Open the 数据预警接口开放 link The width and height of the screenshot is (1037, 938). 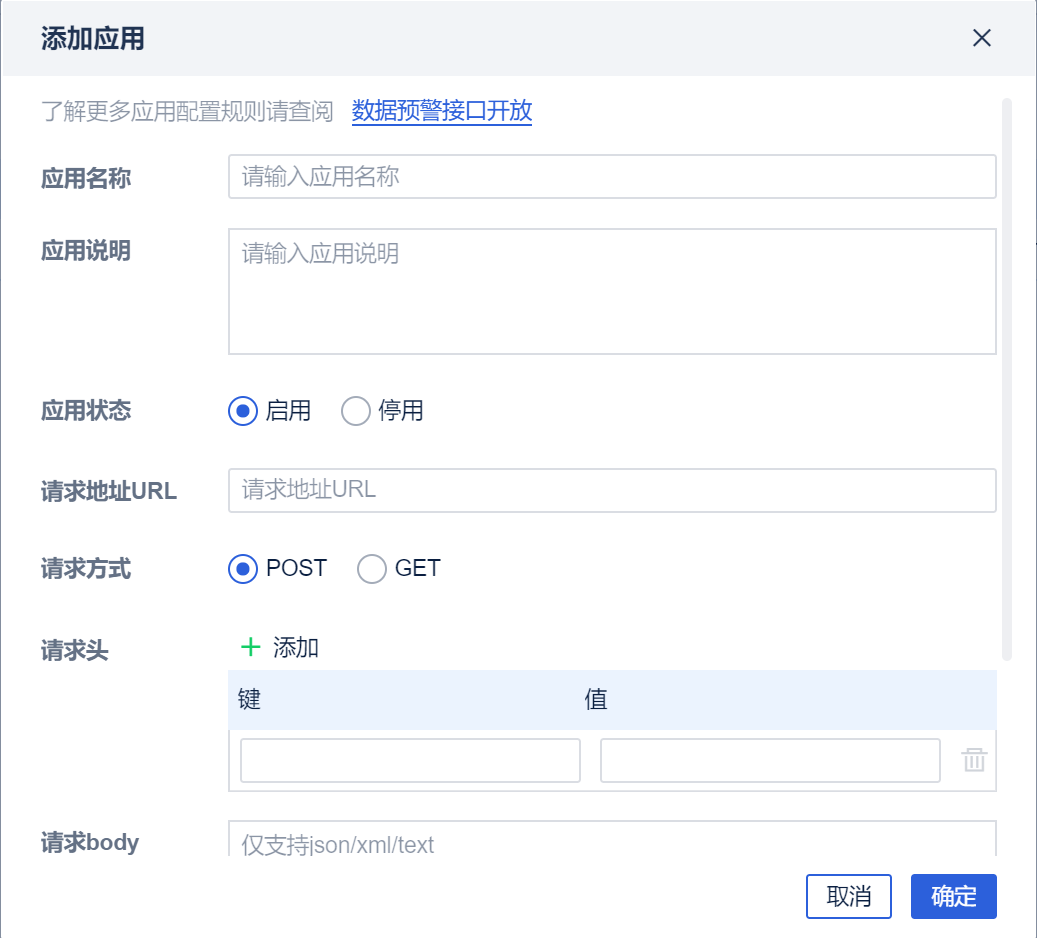(442, 111)
